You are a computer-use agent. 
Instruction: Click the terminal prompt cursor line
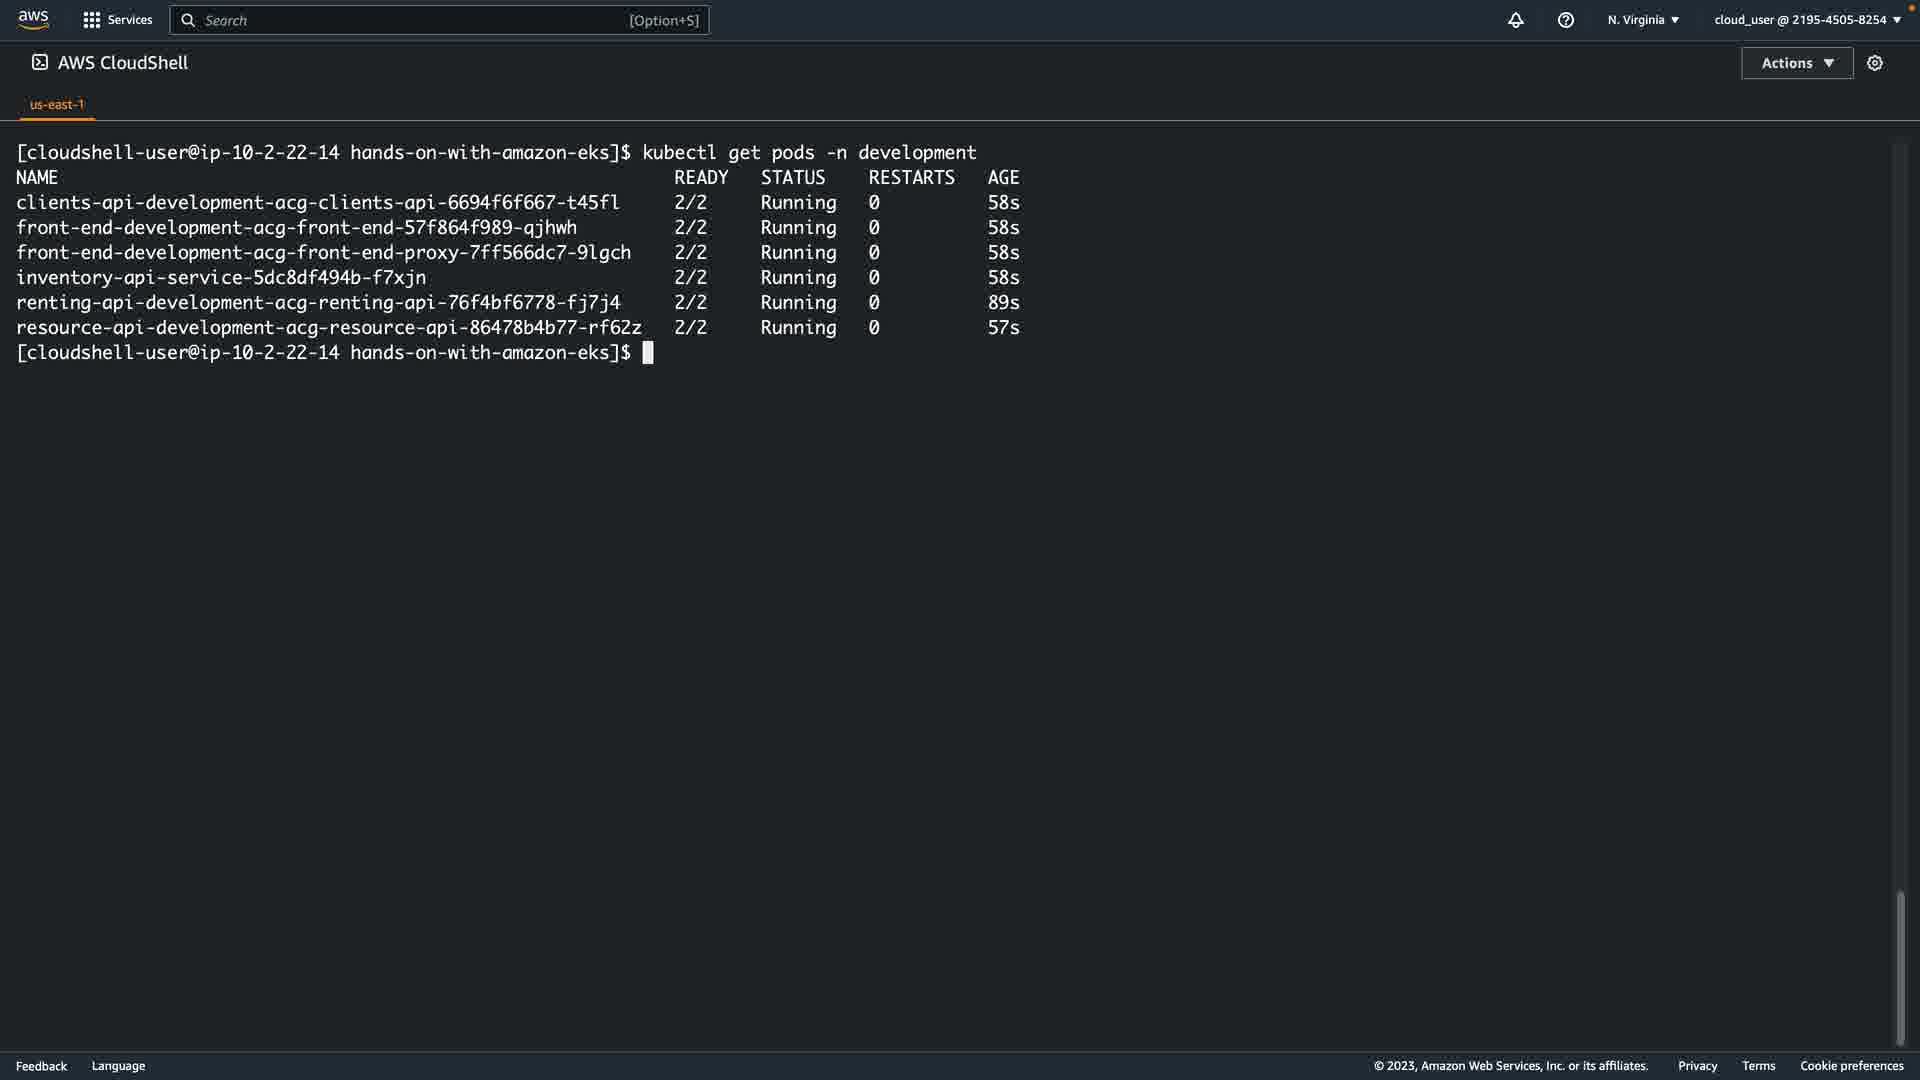pyautogui.click(x=647, y=353)
